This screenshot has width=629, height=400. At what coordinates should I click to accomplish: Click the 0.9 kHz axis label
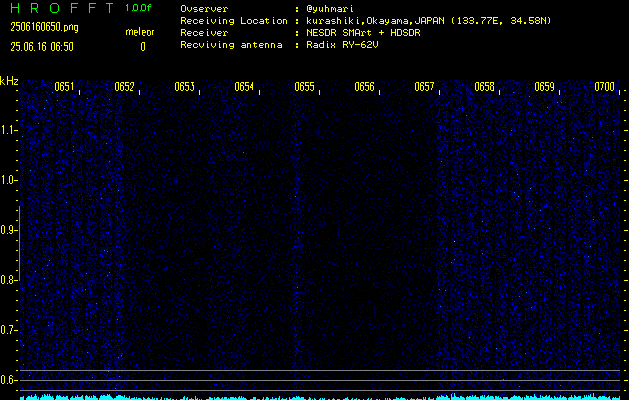click(x=8, y=230)
